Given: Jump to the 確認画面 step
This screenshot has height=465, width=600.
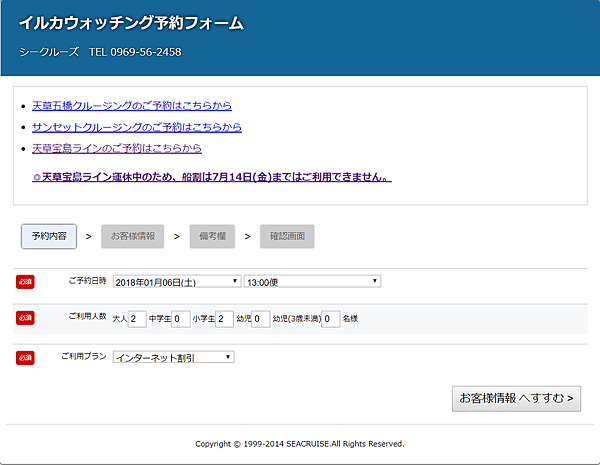Looking at the screenshot, I should 287,236.
